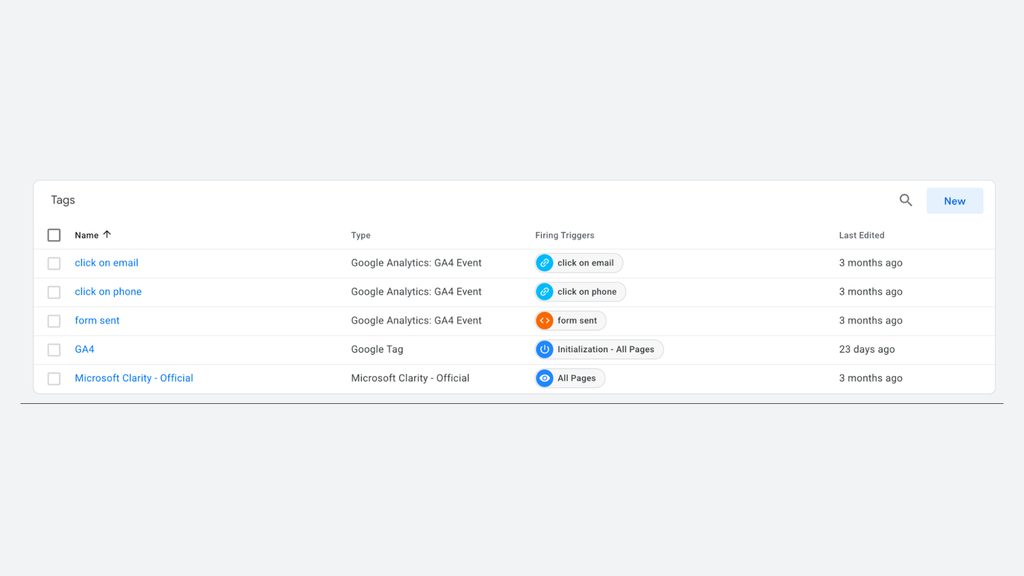Image resolution: width=1024 pixels, height=576 pixels.
Task: Click the Last Edited column header
Action: [x=861, y=235]
